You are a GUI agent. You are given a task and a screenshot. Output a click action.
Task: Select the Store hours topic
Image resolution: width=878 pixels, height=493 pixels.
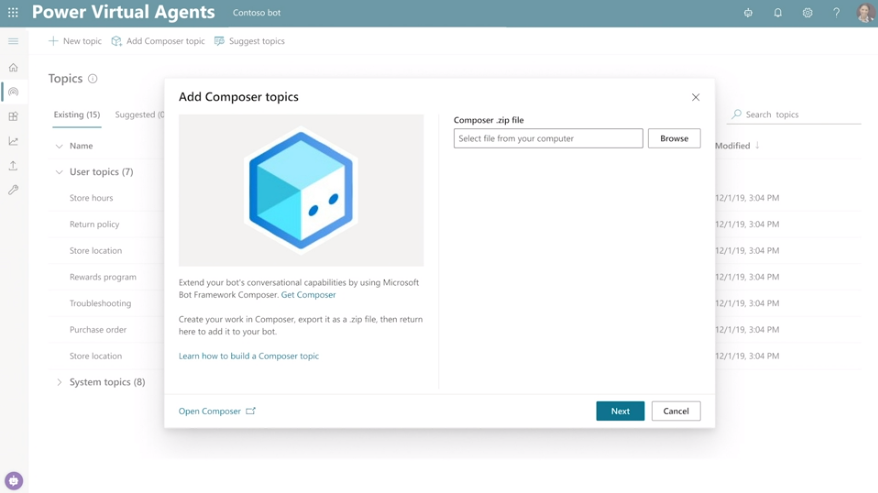tap(91, 198)
